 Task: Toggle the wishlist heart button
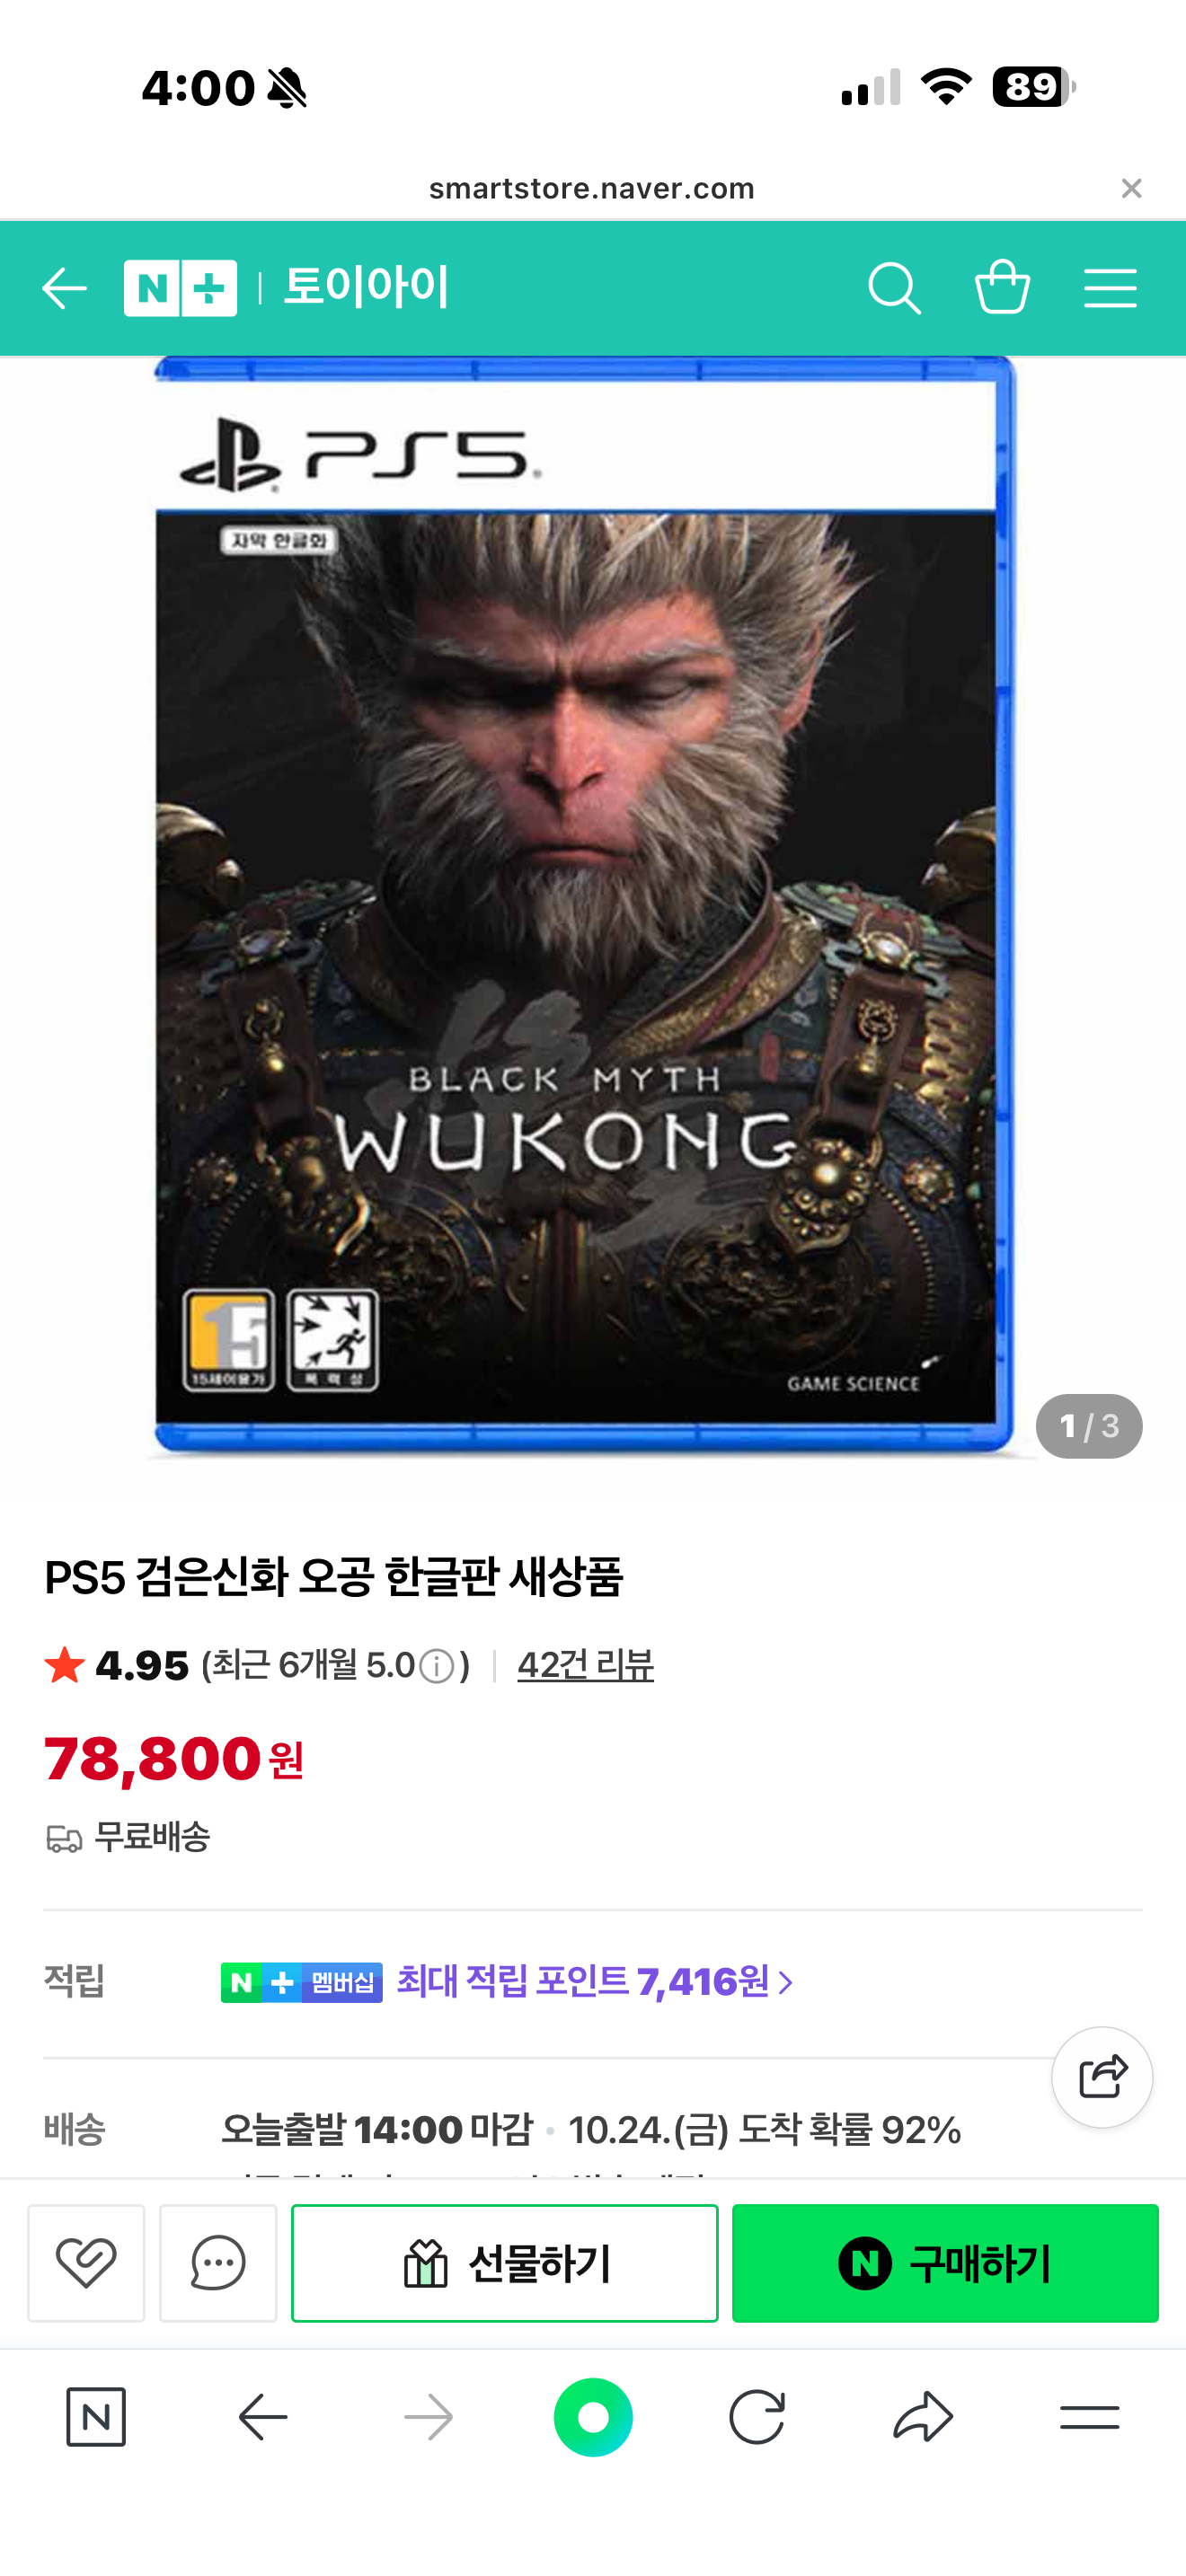click(86, 2262)
